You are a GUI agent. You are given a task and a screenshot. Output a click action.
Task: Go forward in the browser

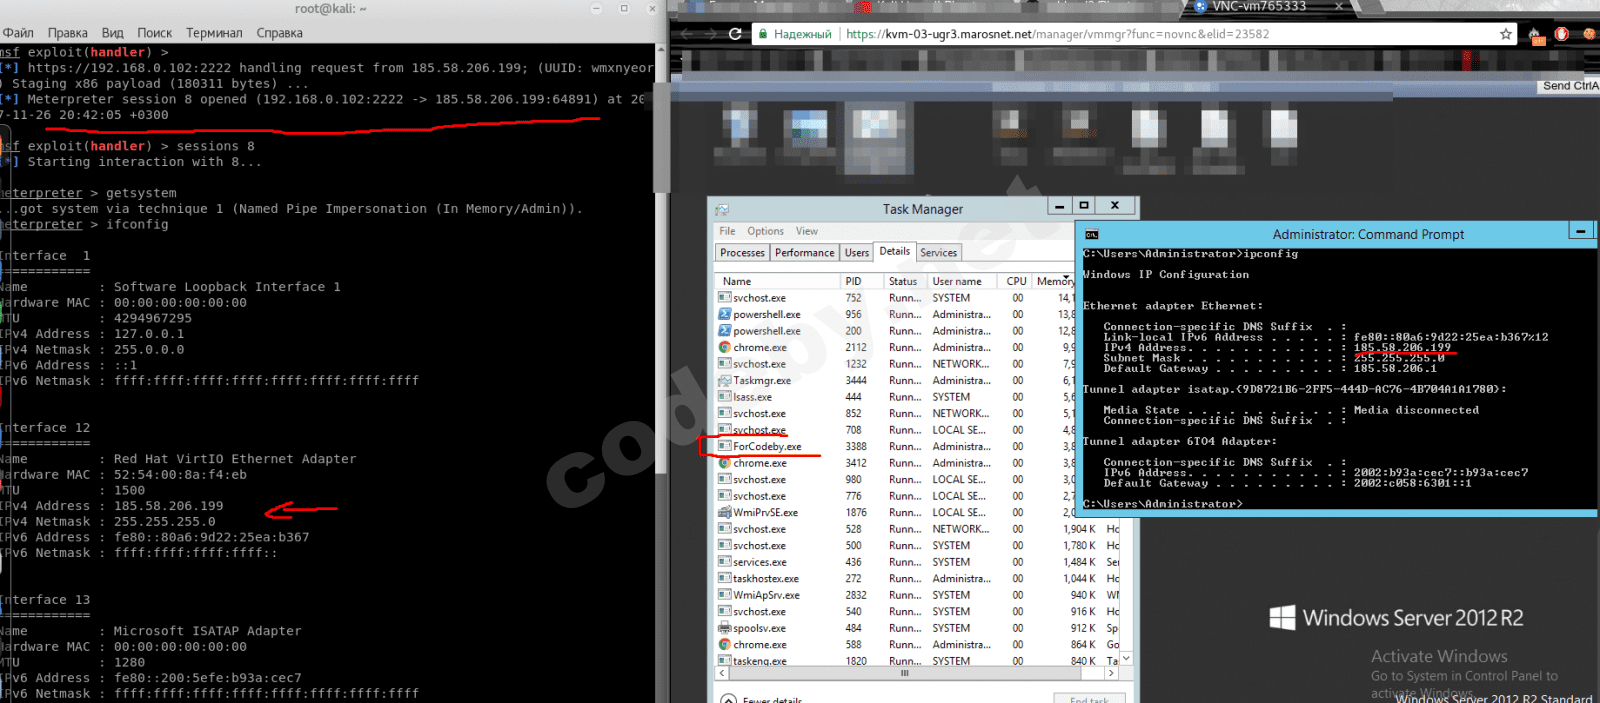[x=711, y=34]
